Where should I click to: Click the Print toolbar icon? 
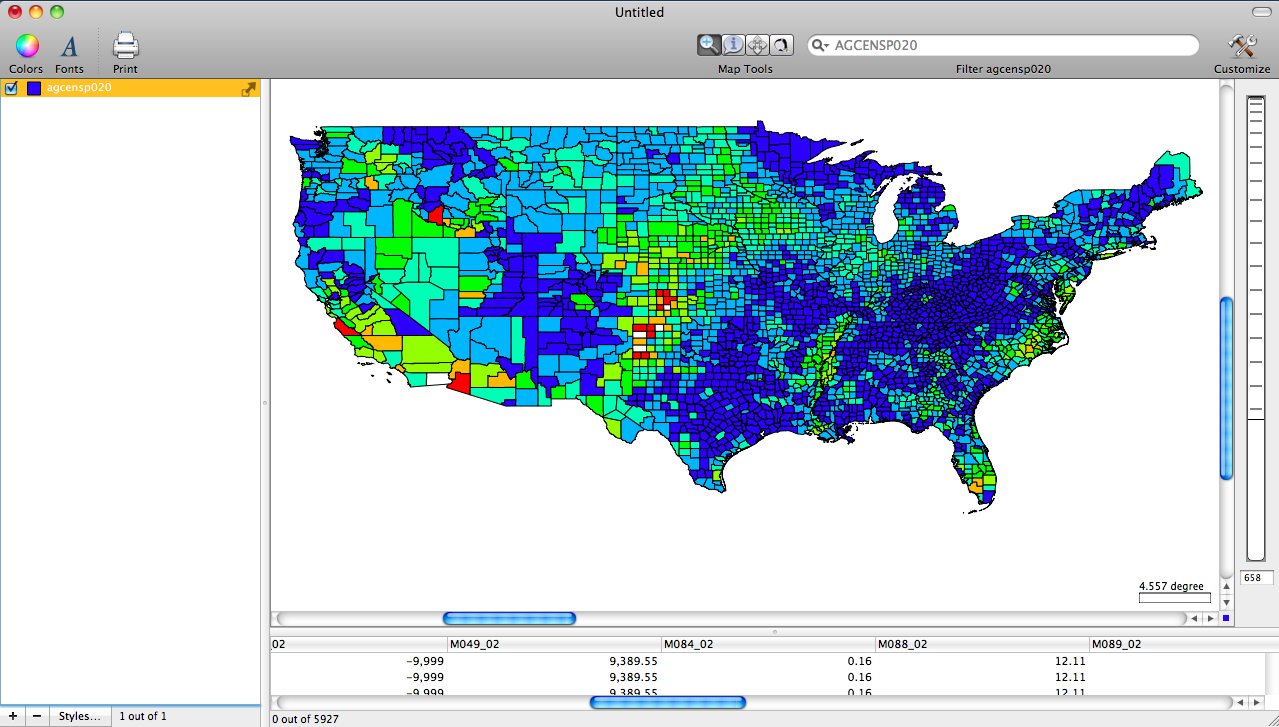[x=124, y=45]
